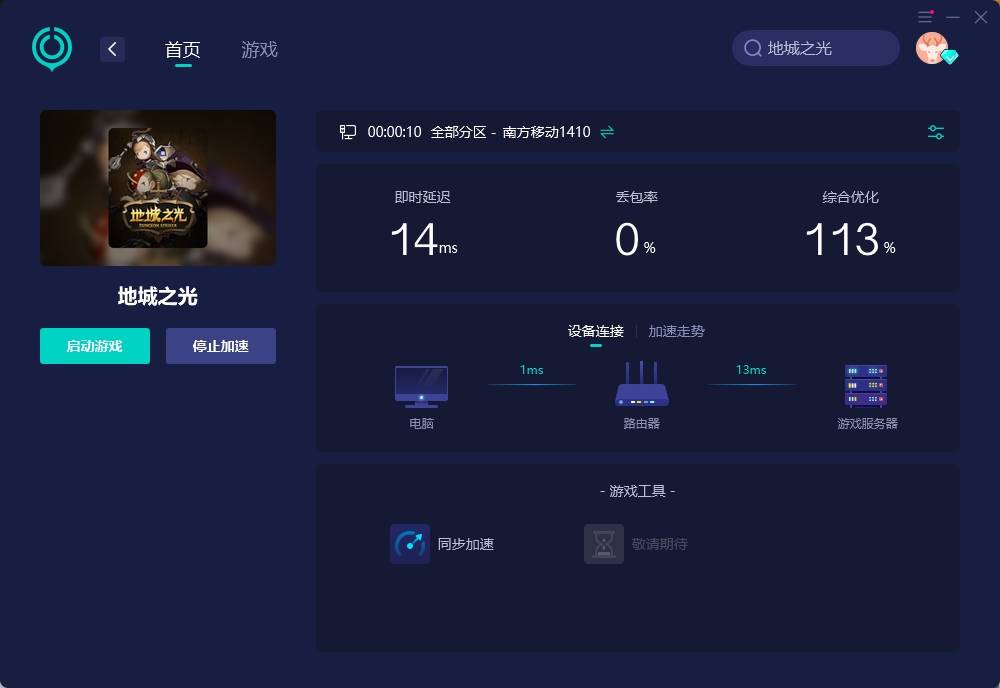Click the 游戏服务器 server icon
The width and height of the screenshot is (1000, 688).
[x=866, y=385]
